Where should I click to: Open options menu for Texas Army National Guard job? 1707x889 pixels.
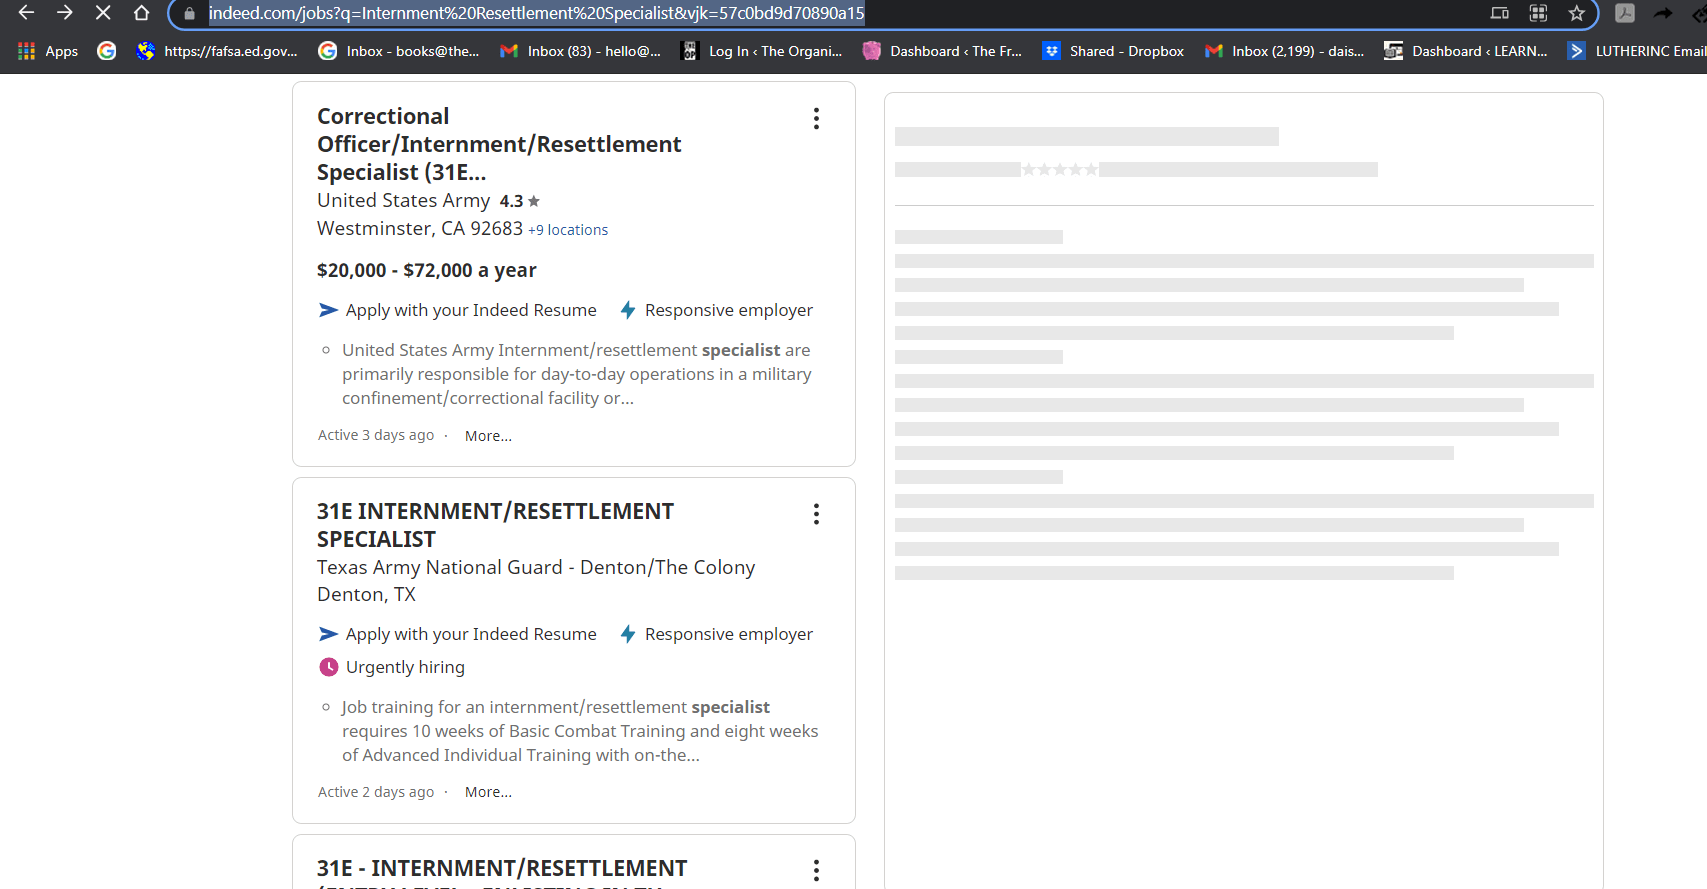click(x=816, y=514)
